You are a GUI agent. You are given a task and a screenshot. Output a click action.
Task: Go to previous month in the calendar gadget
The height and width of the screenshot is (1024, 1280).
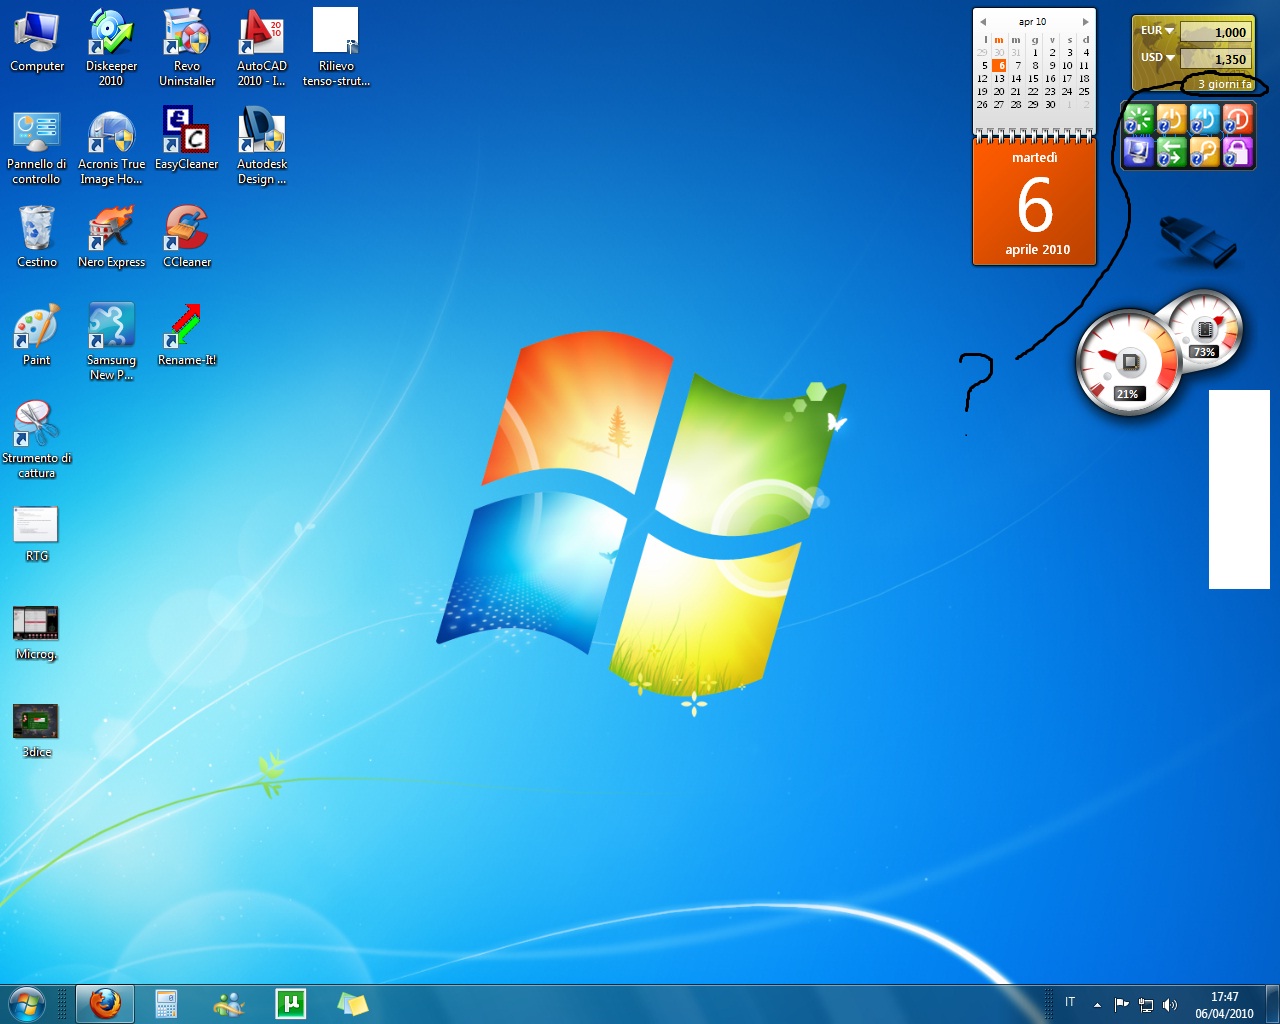pos(983,21)
